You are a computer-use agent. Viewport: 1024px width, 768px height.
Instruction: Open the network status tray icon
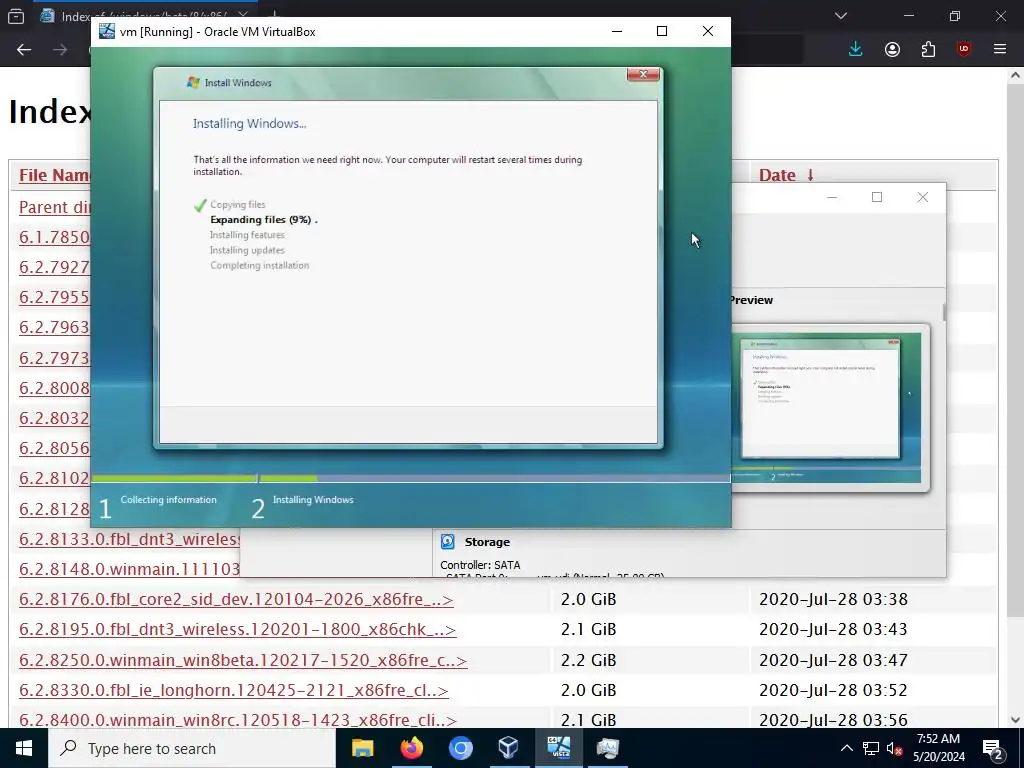871,748
